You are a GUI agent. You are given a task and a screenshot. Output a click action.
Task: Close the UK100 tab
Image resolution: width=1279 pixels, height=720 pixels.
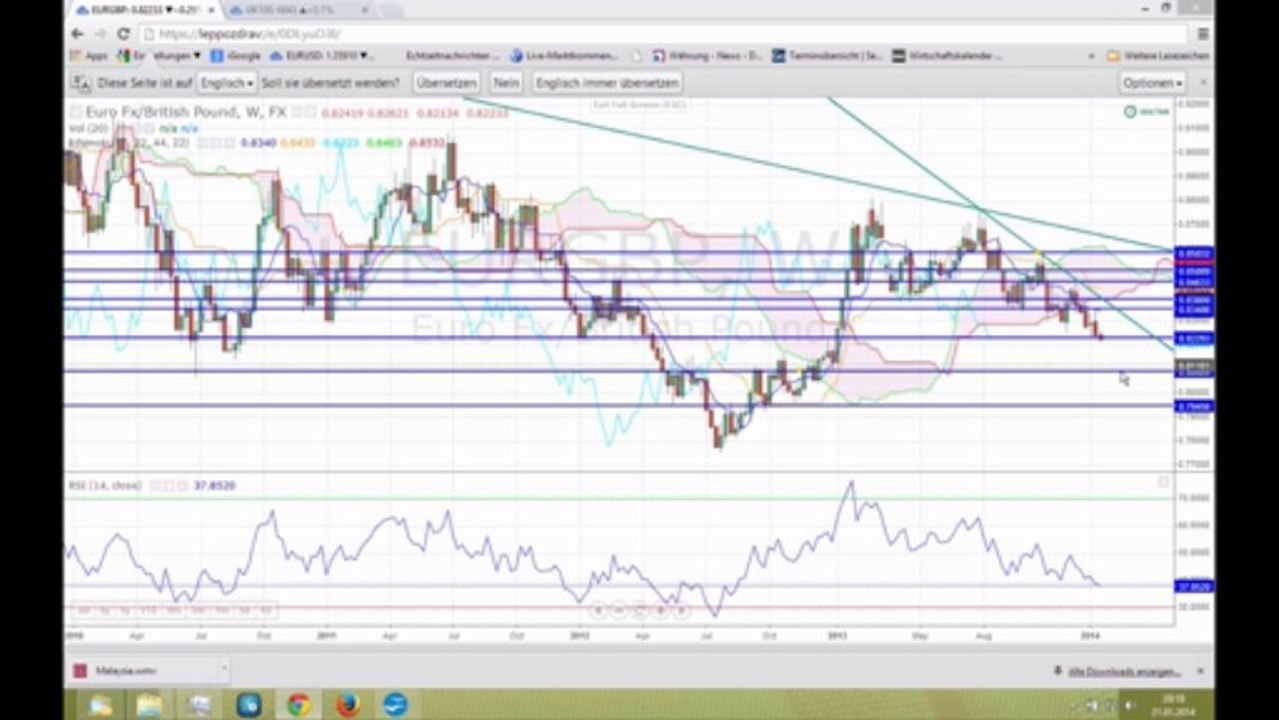click(365, 9)
